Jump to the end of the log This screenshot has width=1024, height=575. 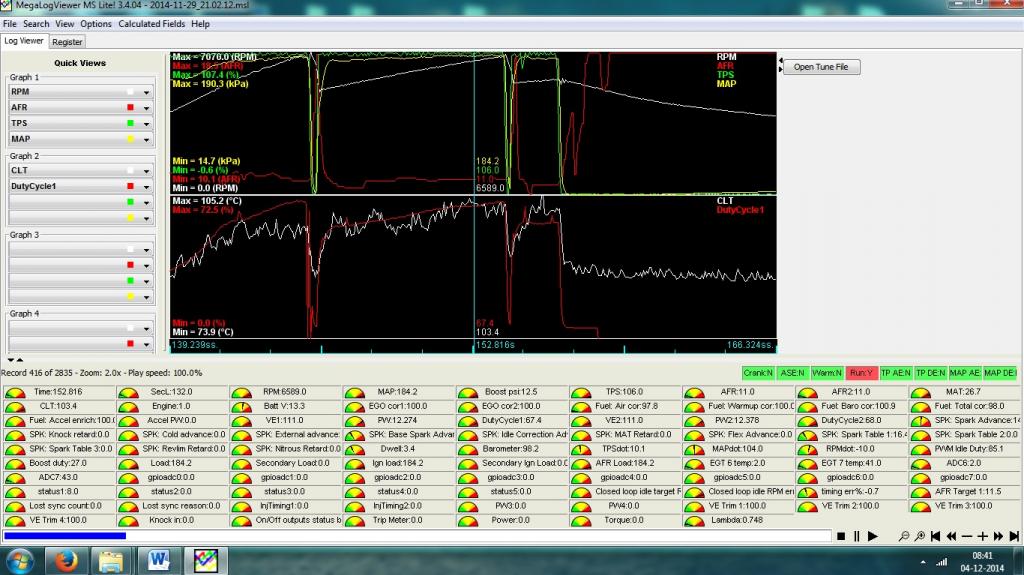1014,536
